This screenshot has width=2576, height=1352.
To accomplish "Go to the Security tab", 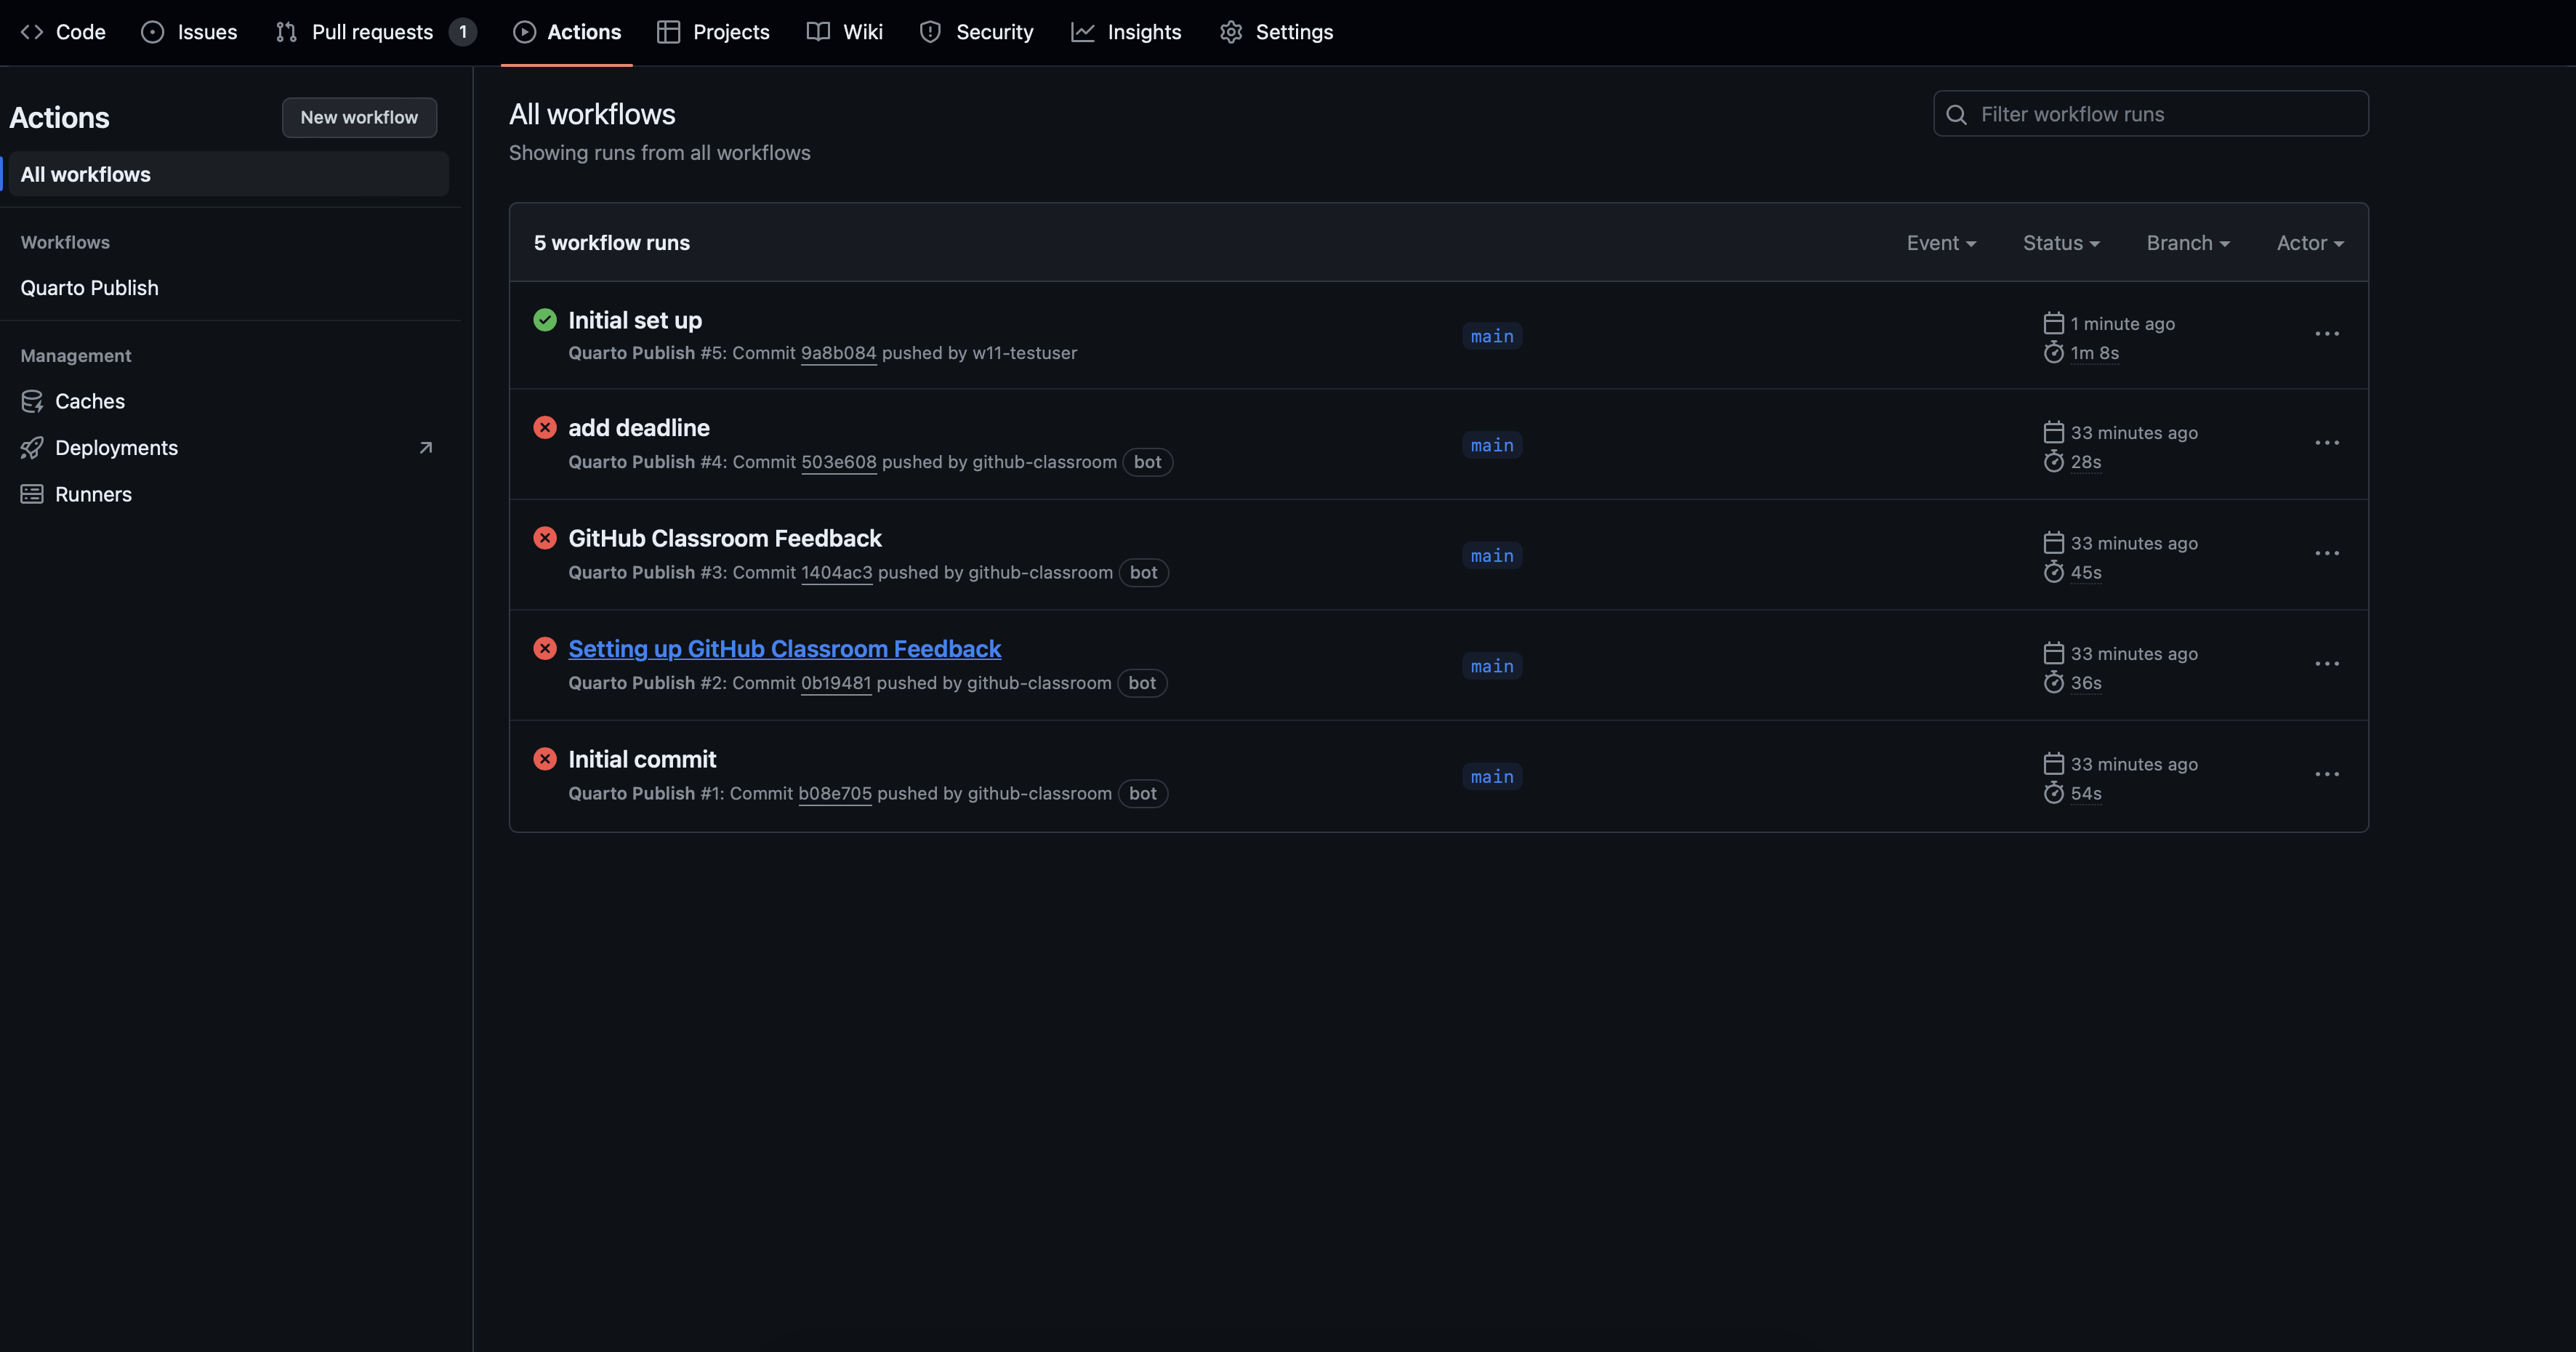I will pyautogui.click(x=976, y=32).
